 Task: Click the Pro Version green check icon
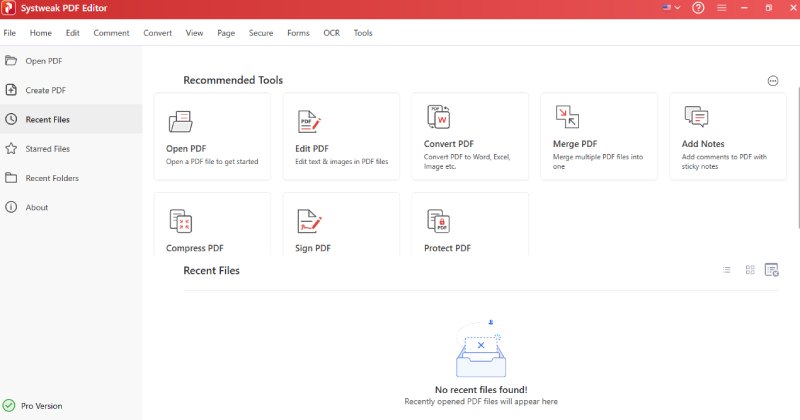coord(9,405)
